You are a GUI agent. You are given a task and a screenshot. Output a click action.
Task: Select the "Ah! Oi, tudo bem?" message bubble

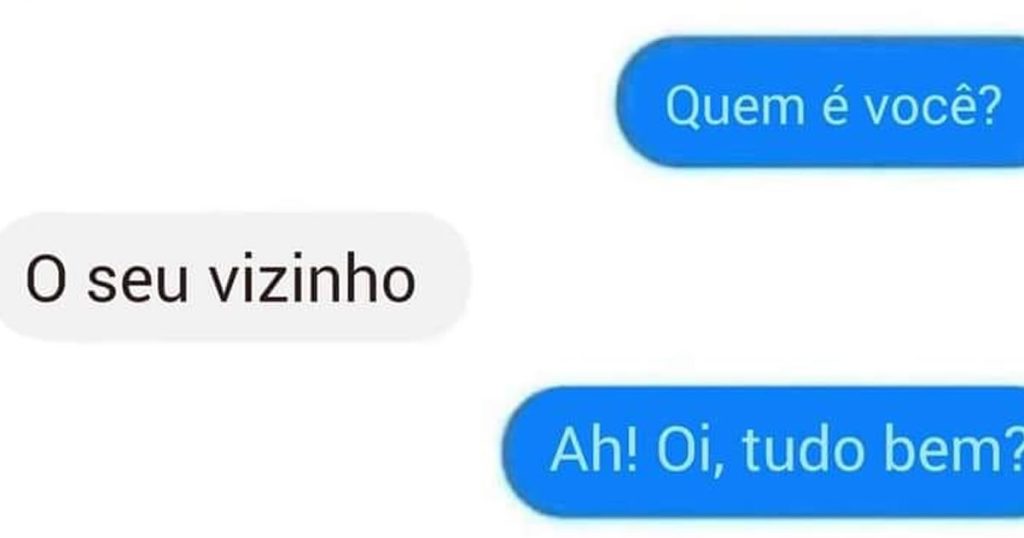coord(763,452)
